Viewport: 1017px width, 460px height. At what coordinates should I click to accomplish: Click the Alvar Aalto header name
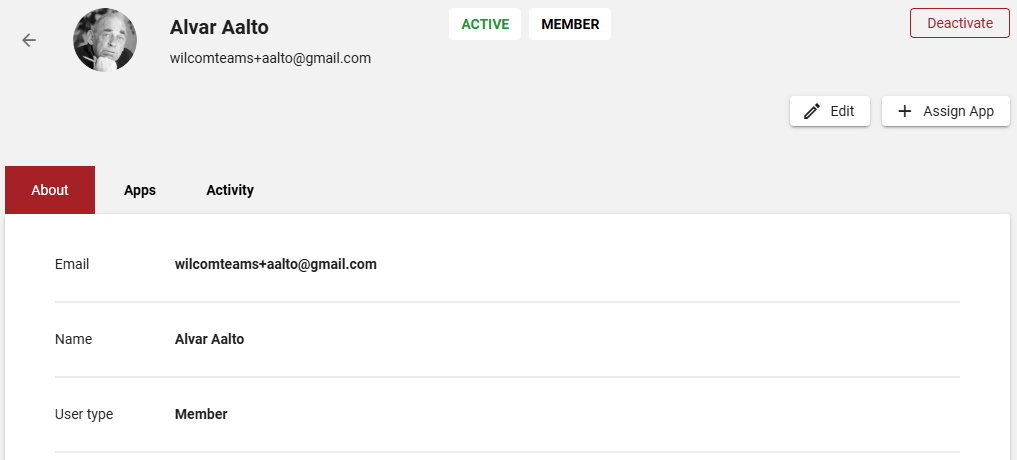tap(219, 27)
